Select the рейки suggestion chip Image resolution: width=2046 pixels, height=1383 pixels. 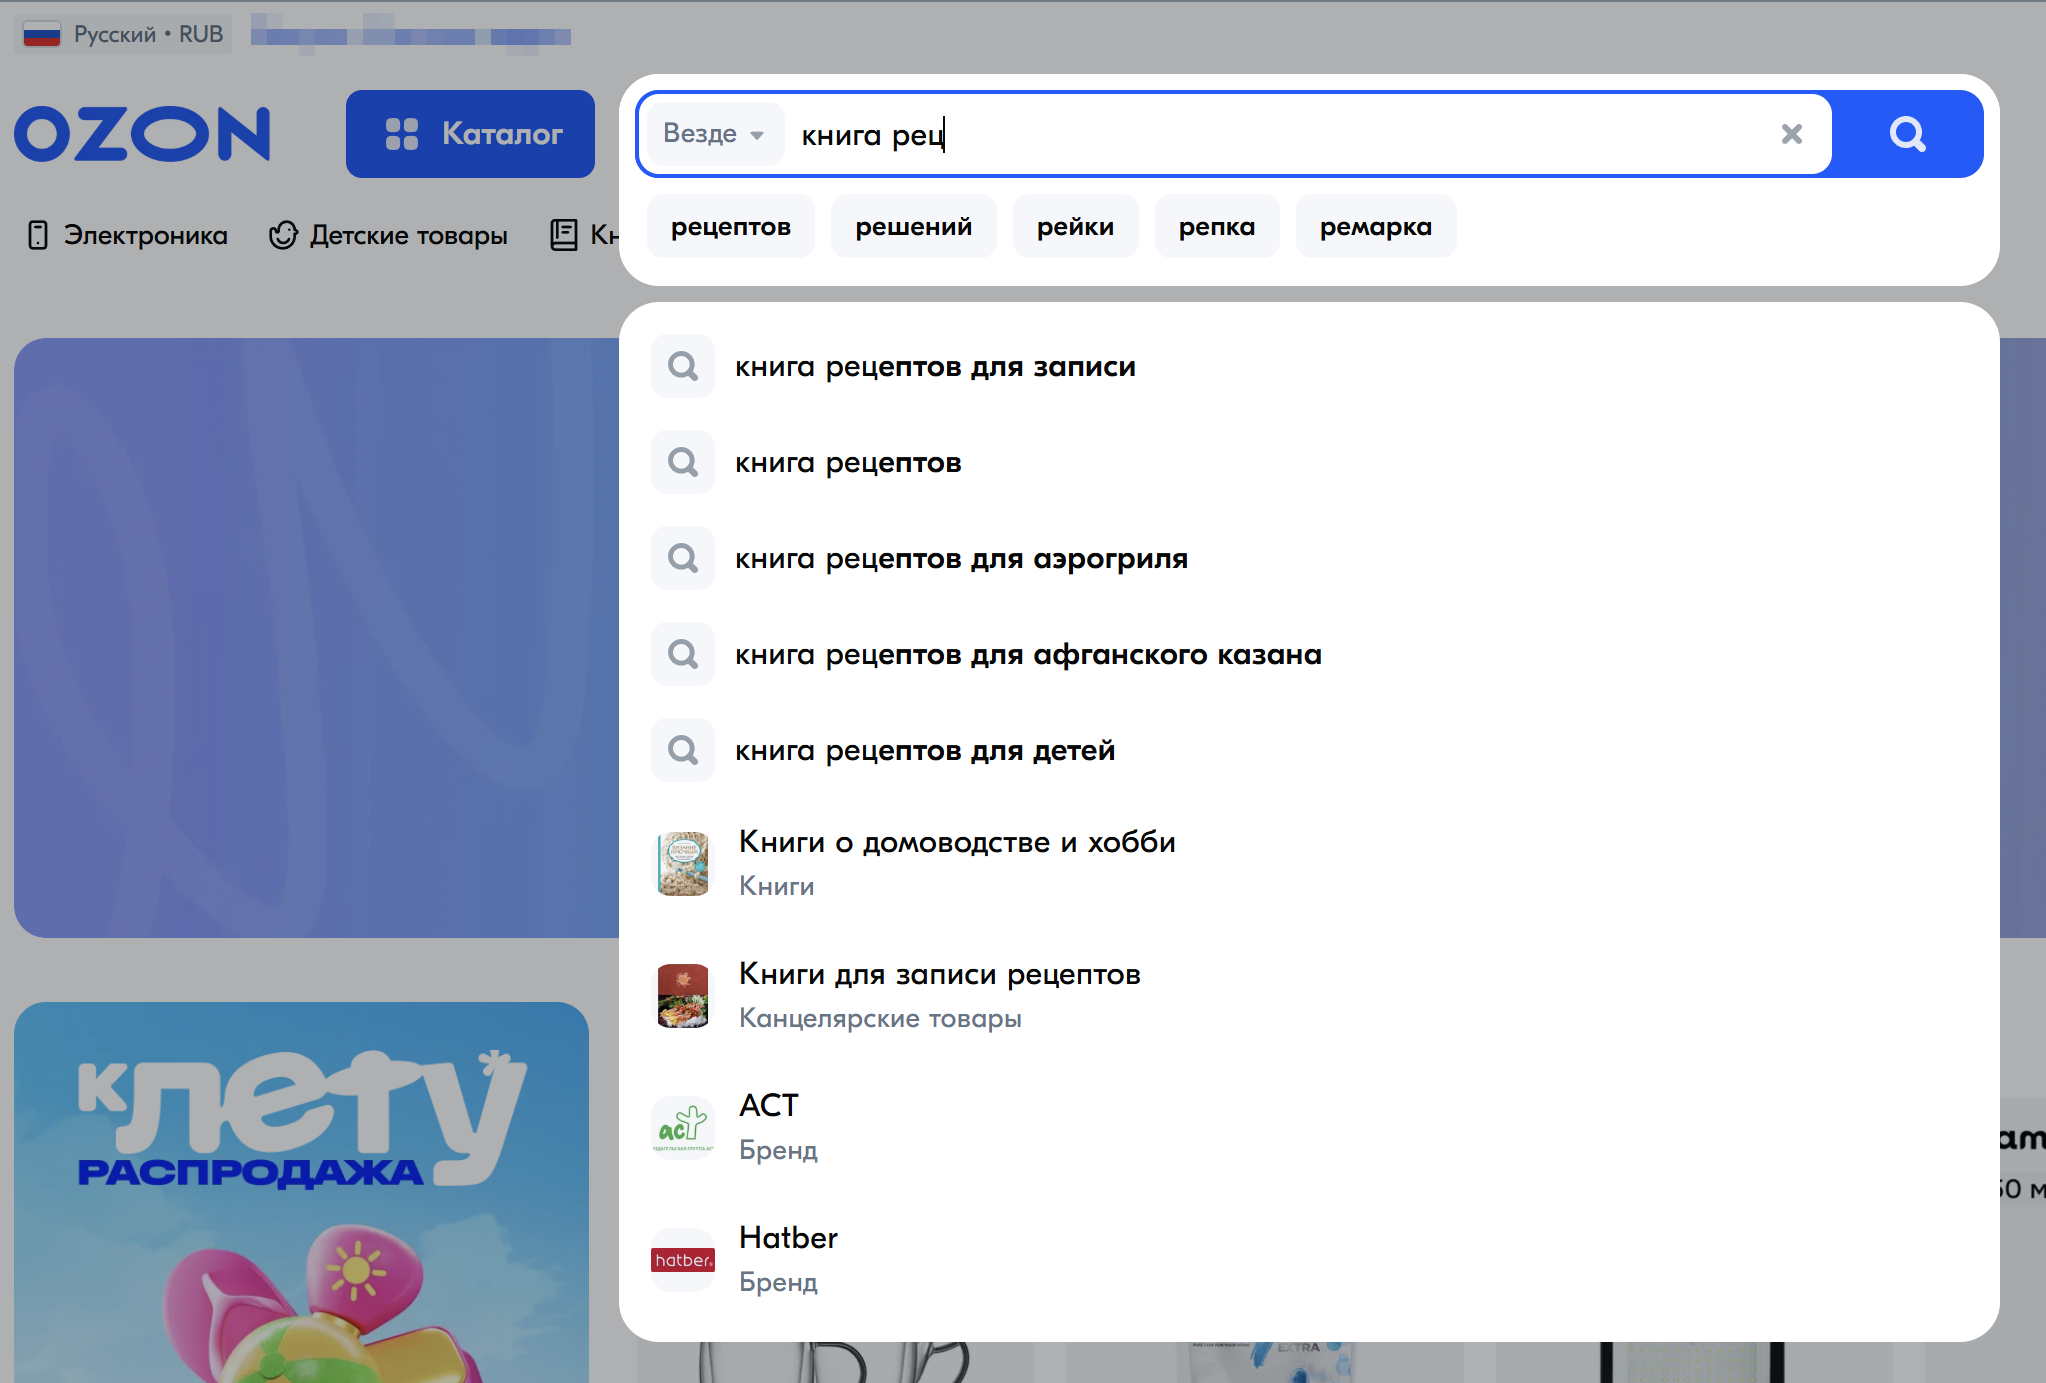click(x=1075, y=227)
